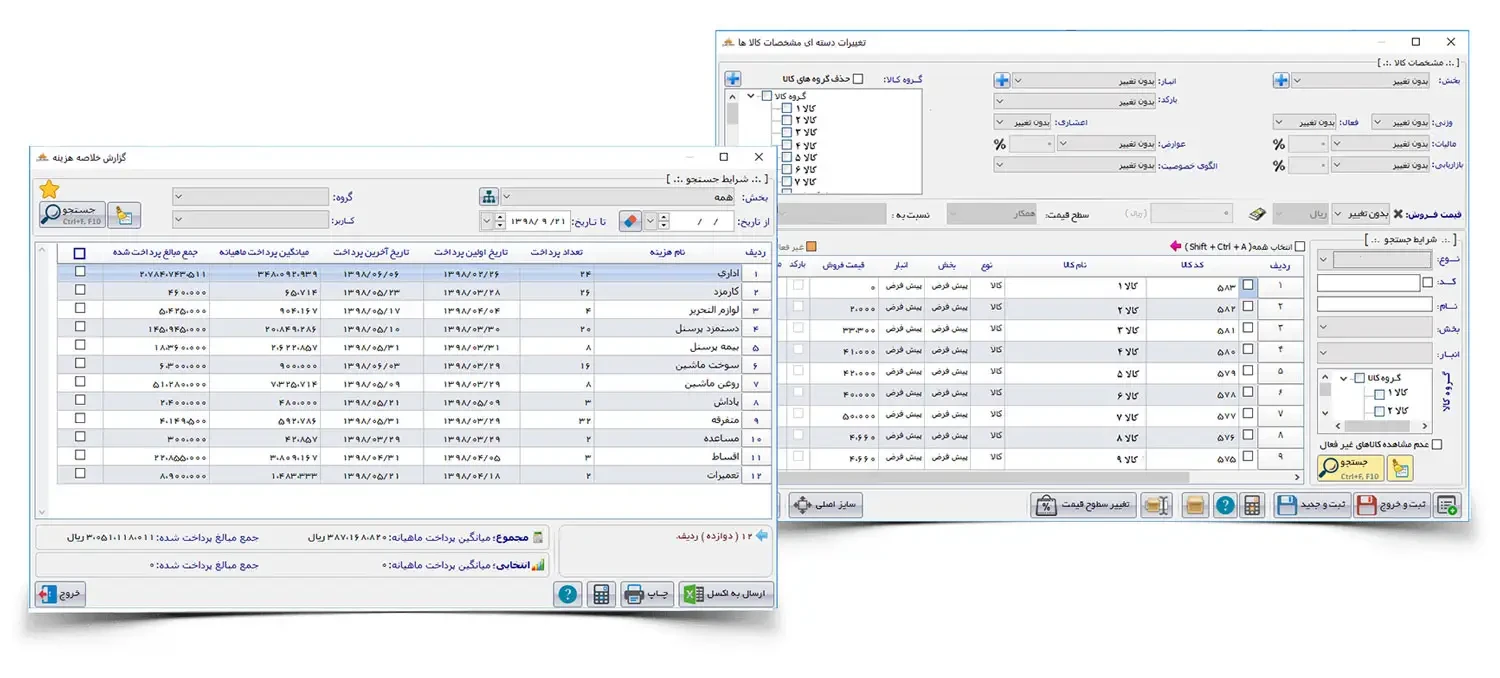Enable the حذف گروه های کالا checkbox
1500x678 pixels.
(857, 78)
